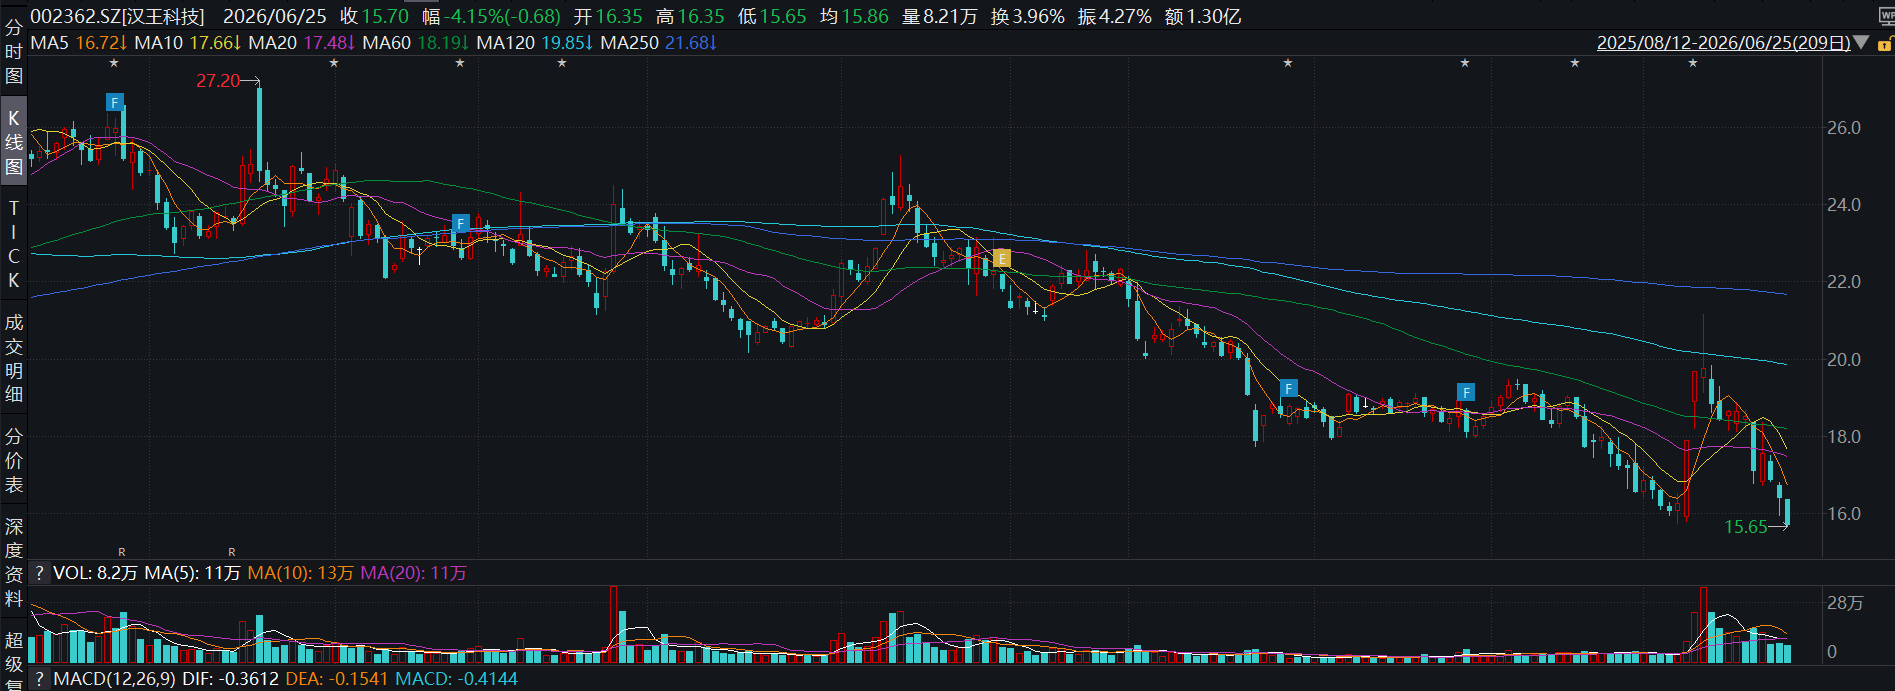
Task: Click the F marker on the MA250 line near 23.5
Action: coord(461,223)
